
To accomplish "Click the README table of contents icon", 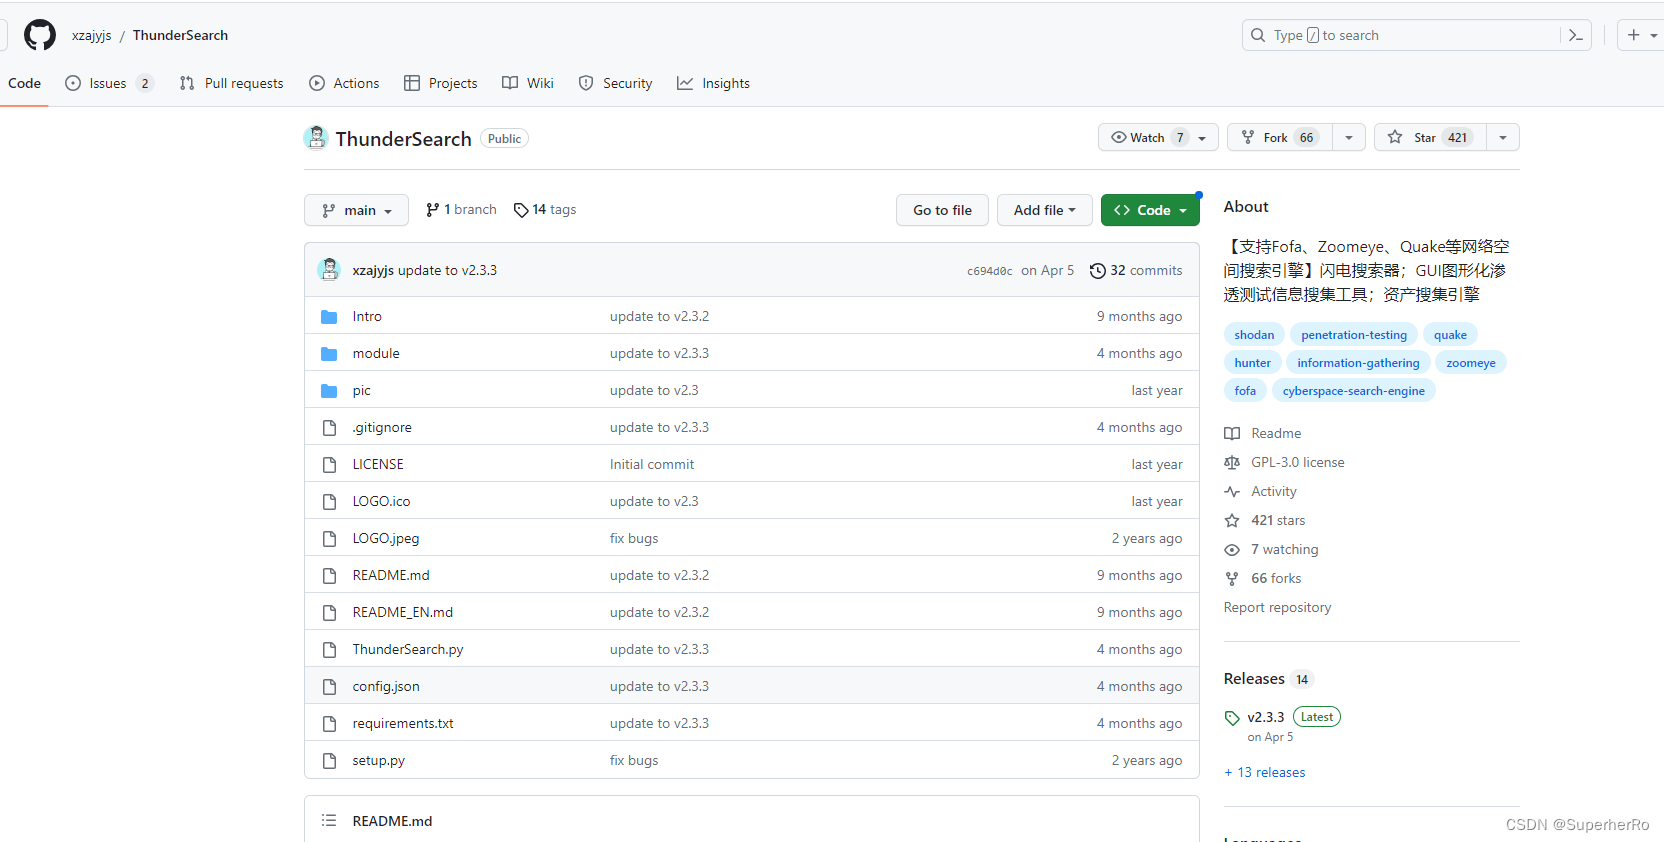I will [329, 821].
